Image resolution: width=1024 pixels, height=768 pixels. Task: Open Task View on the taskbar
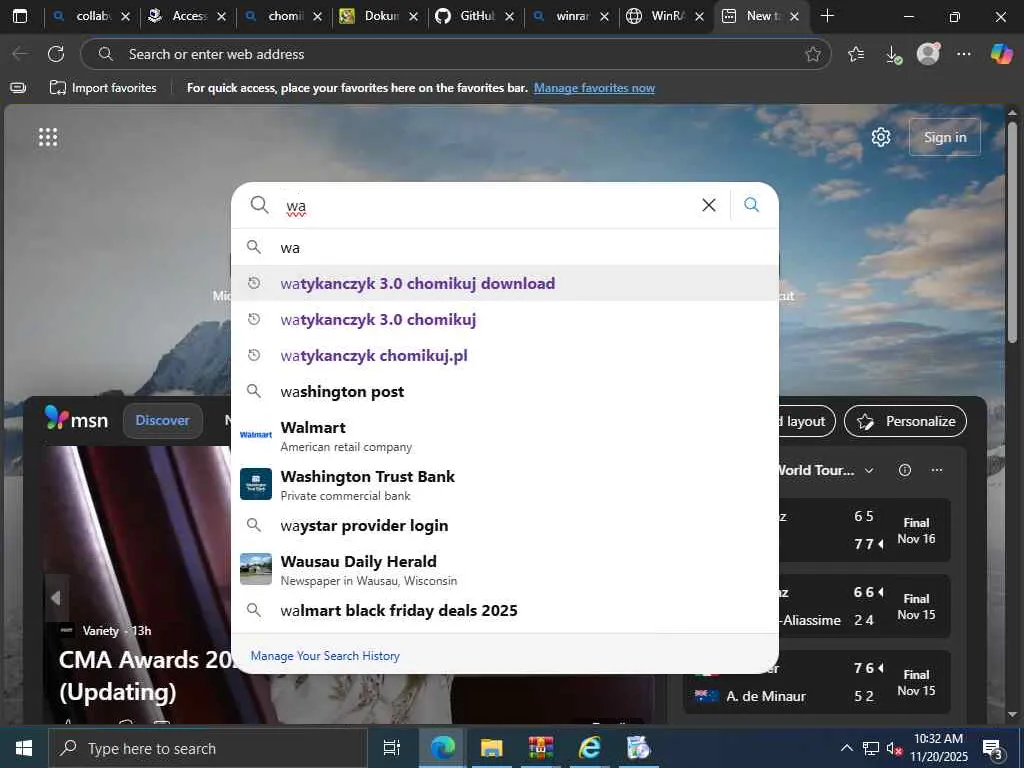point(391,748)
